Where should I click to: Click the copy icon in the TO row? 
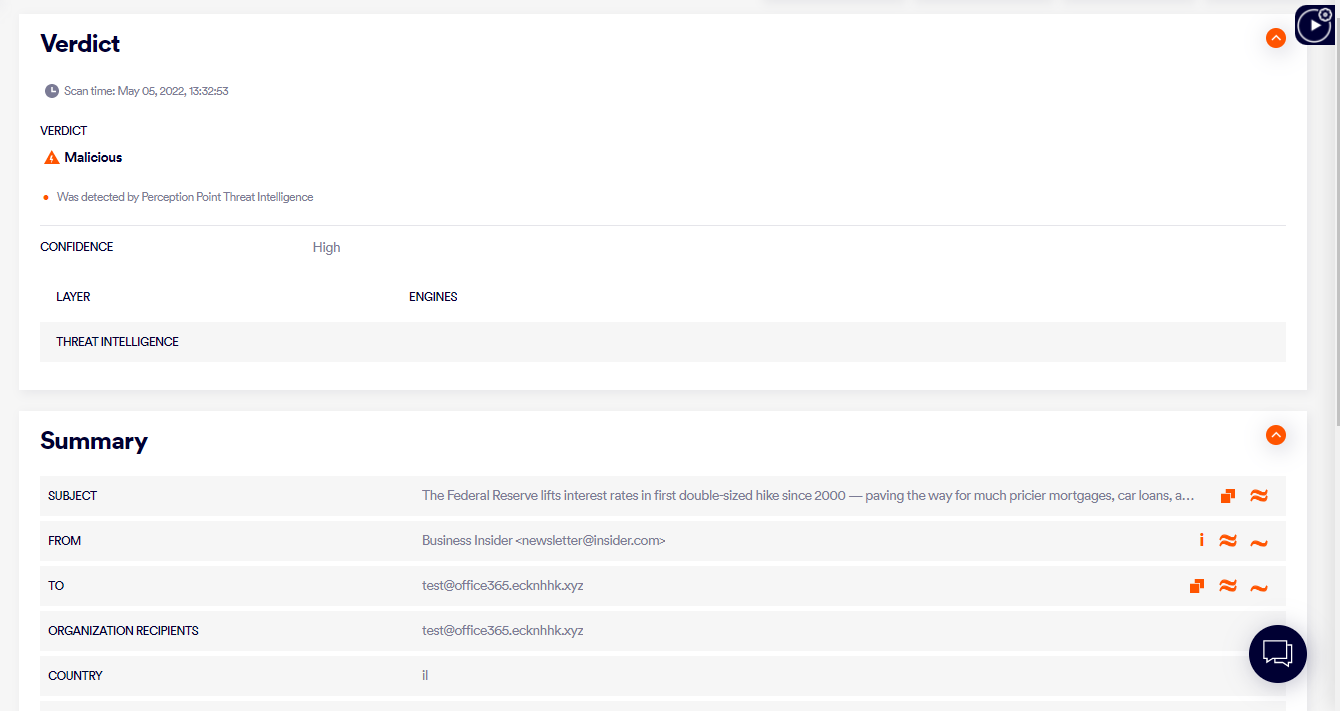pos(1197,586)
